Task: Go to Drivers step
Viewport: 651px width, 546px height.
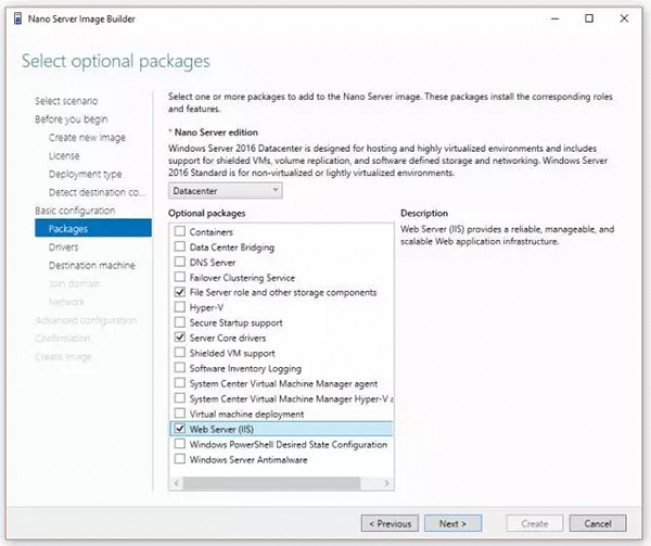Action: coord(63,247)
